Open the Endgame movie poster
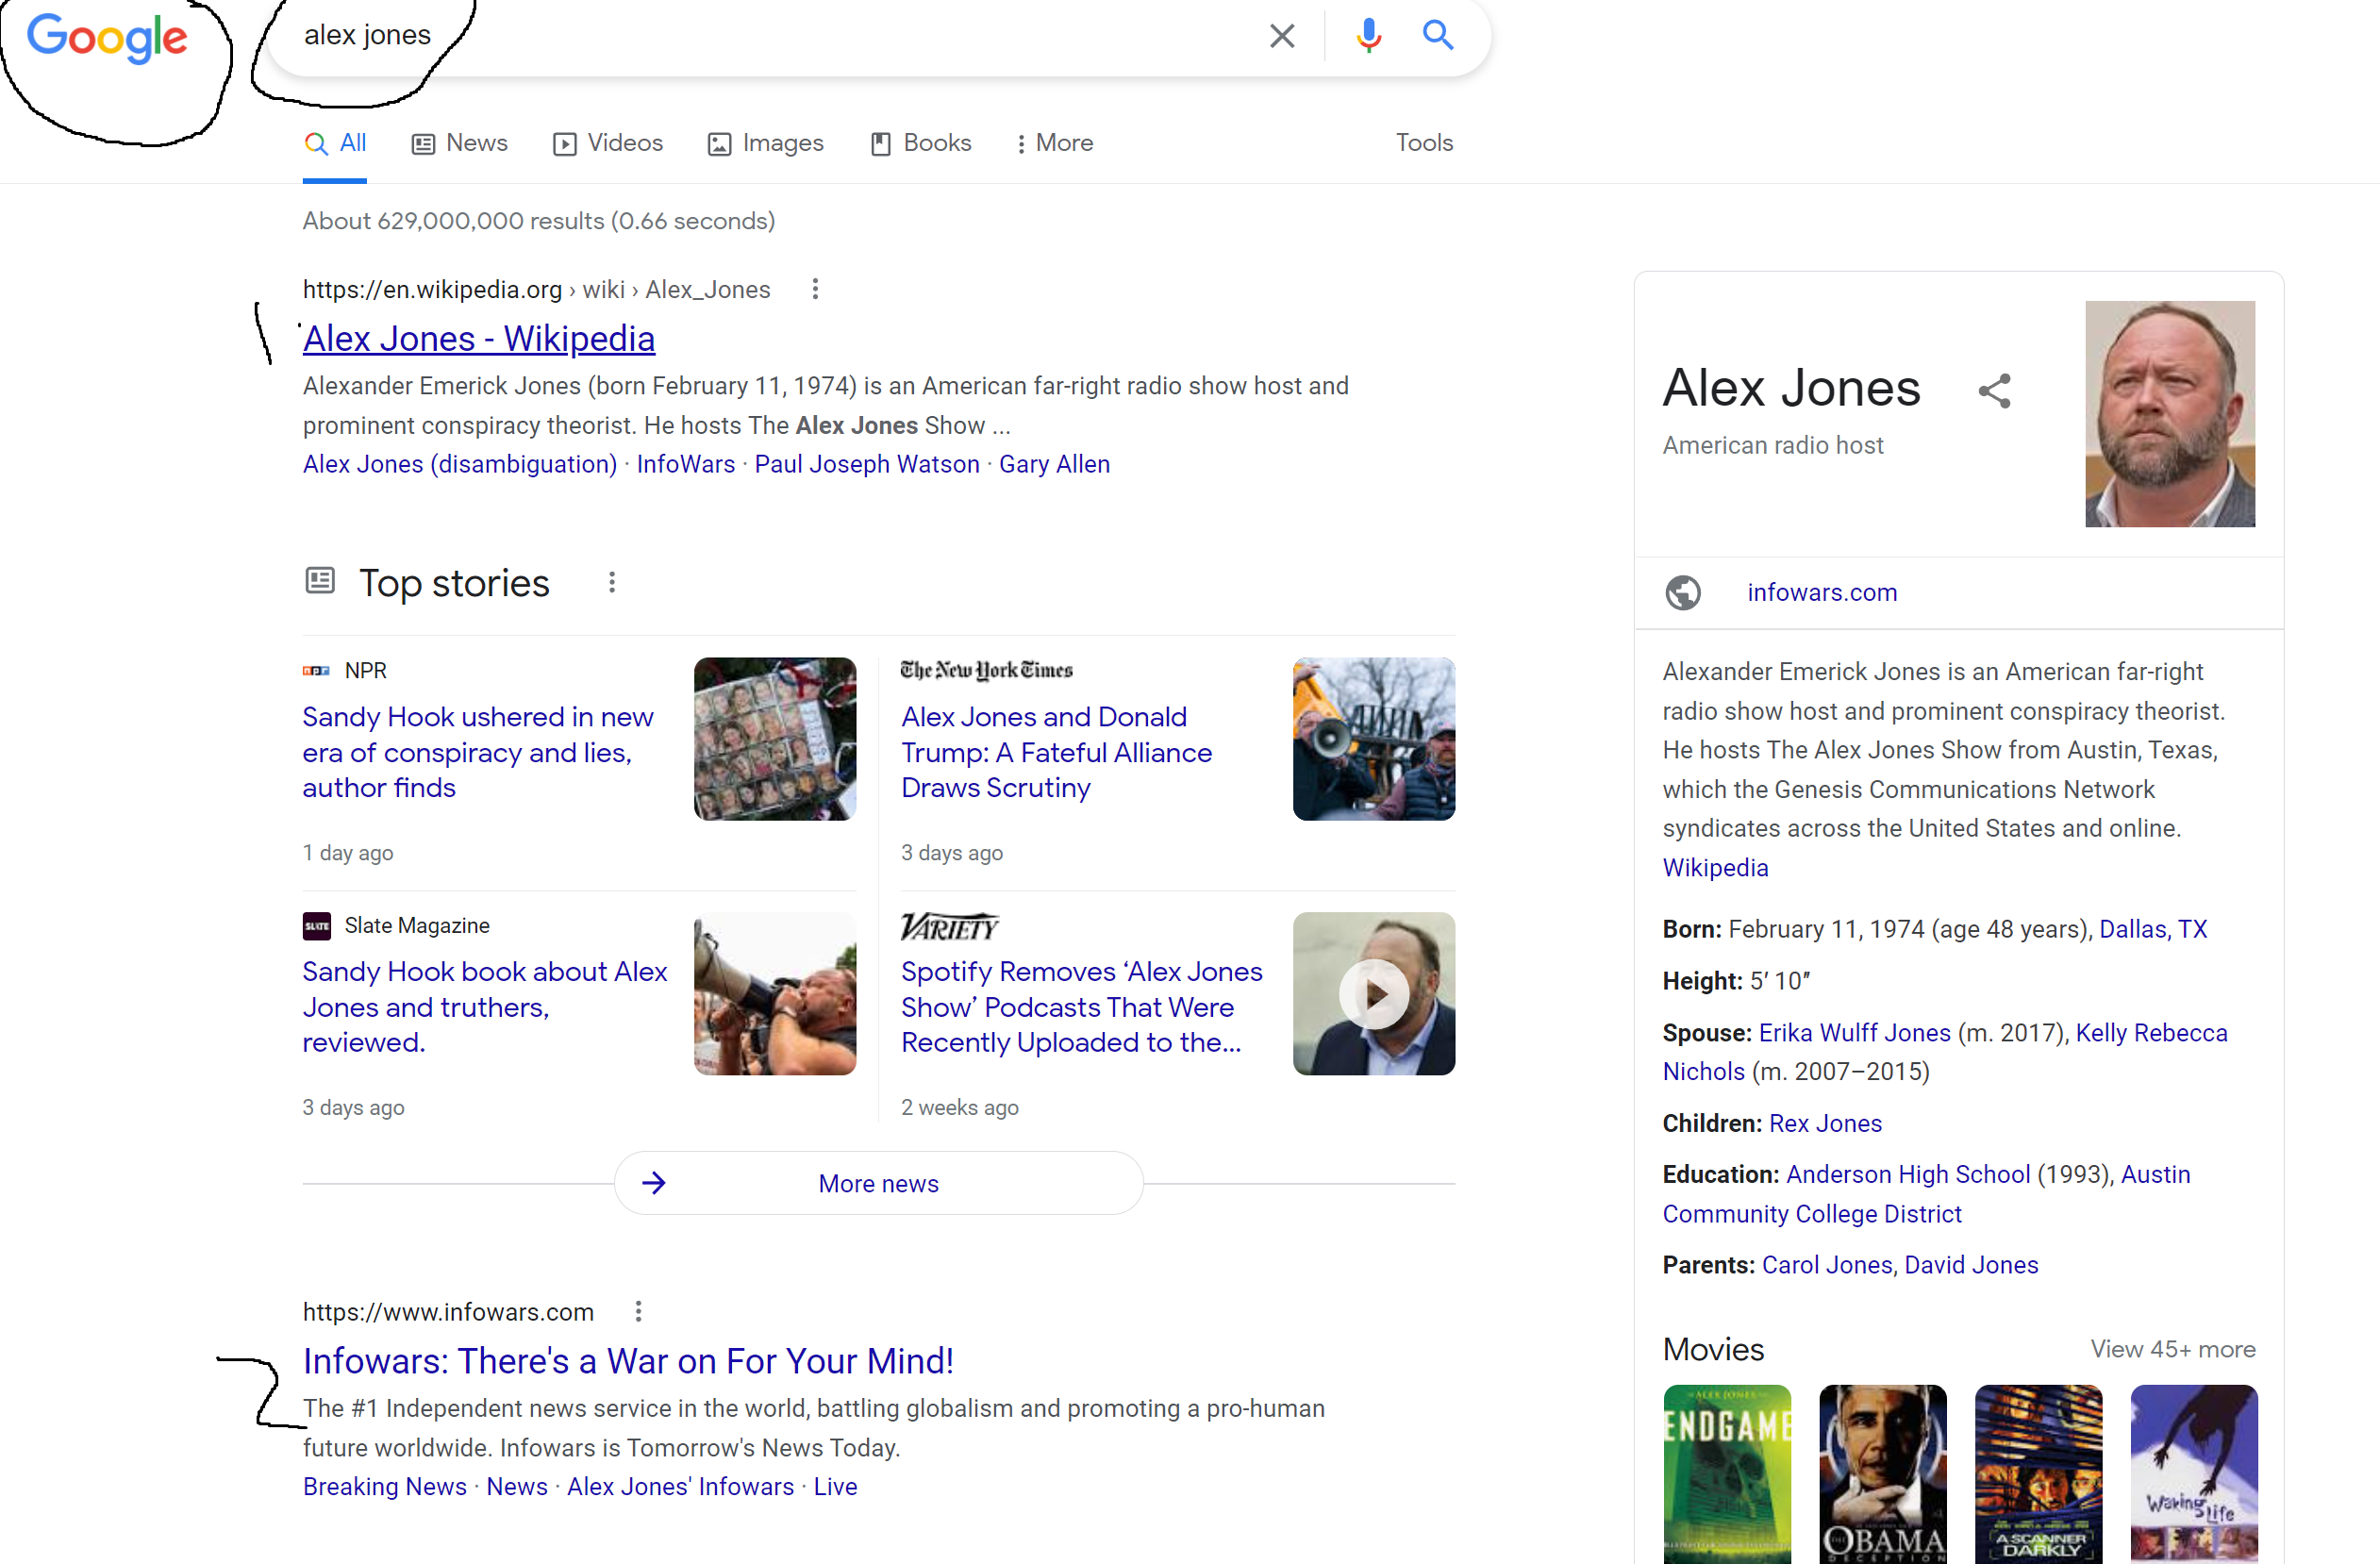 point(1727,1474)
